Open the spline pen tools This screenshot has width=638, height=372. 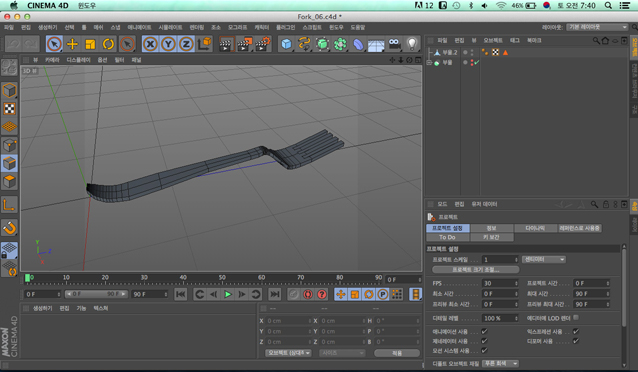click(x=304, y=44)
